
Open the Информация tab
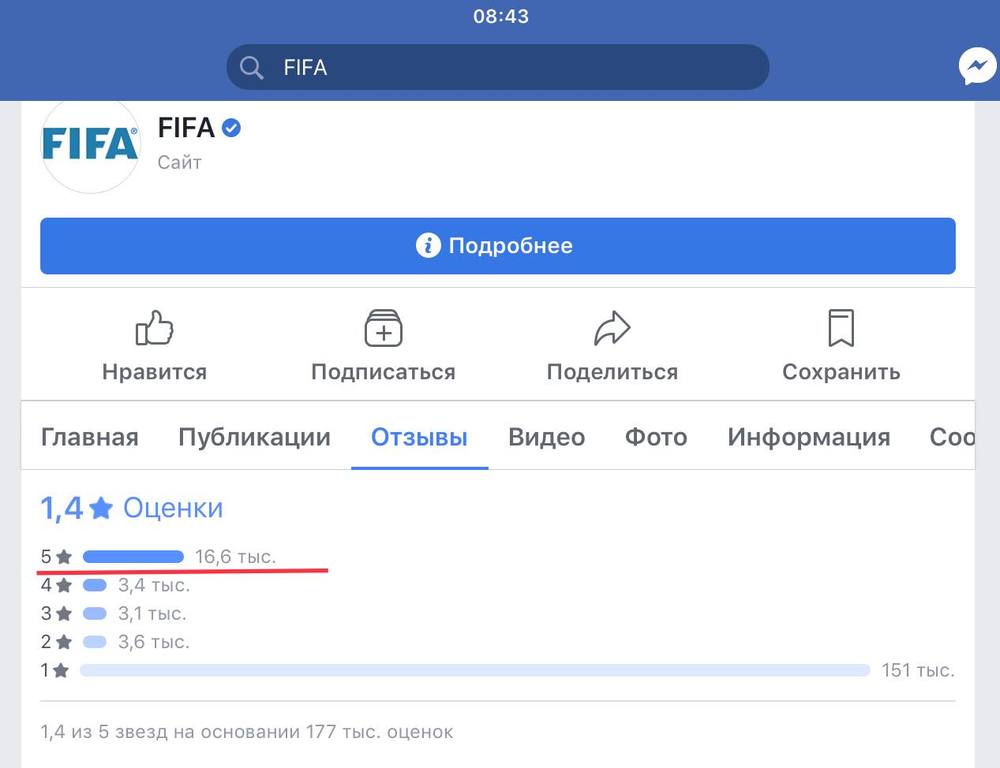click(x=808, y=437)
